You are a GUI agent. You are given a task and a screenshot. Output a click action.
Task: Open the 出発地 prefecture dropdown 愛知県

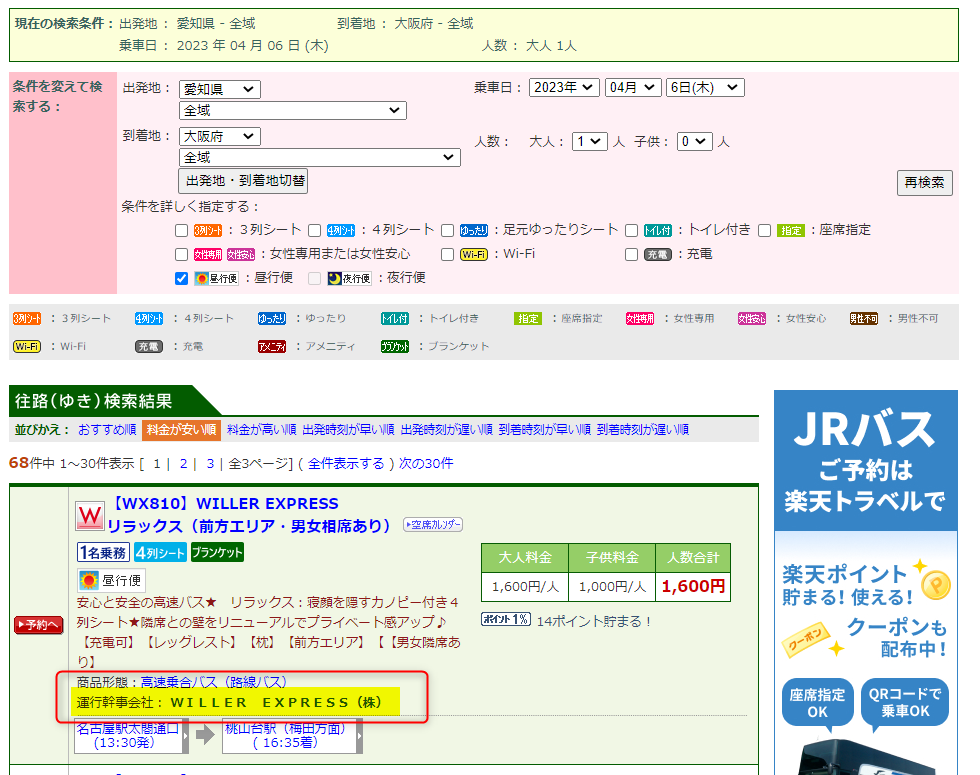coord(219,89)
